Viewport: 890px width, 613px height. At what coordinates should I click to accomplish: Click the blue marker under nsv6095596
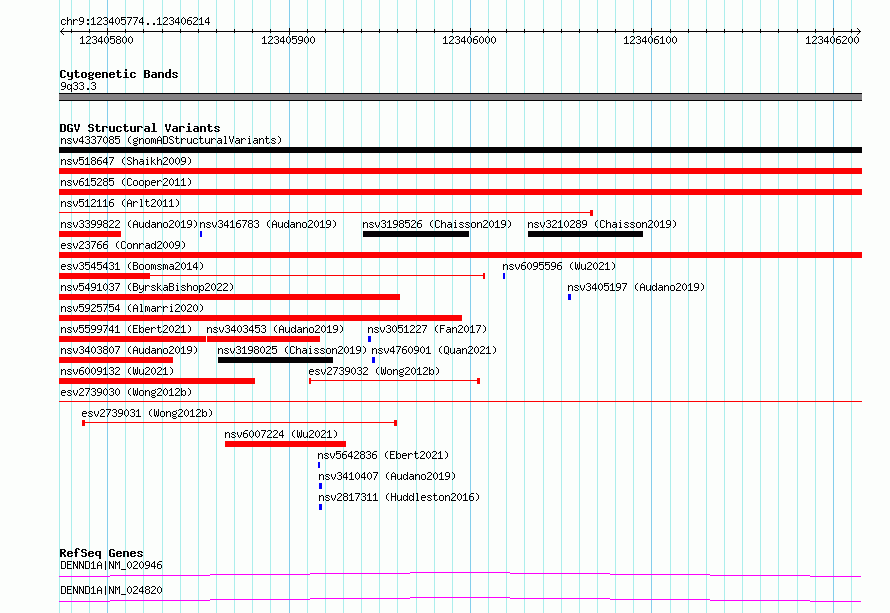504,276
